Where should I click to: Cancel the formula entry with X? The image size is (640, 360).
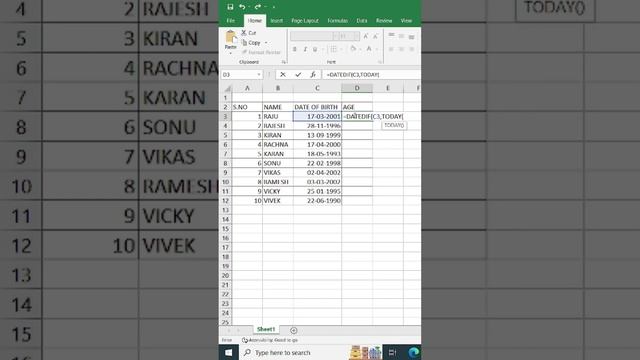(282, 75)
